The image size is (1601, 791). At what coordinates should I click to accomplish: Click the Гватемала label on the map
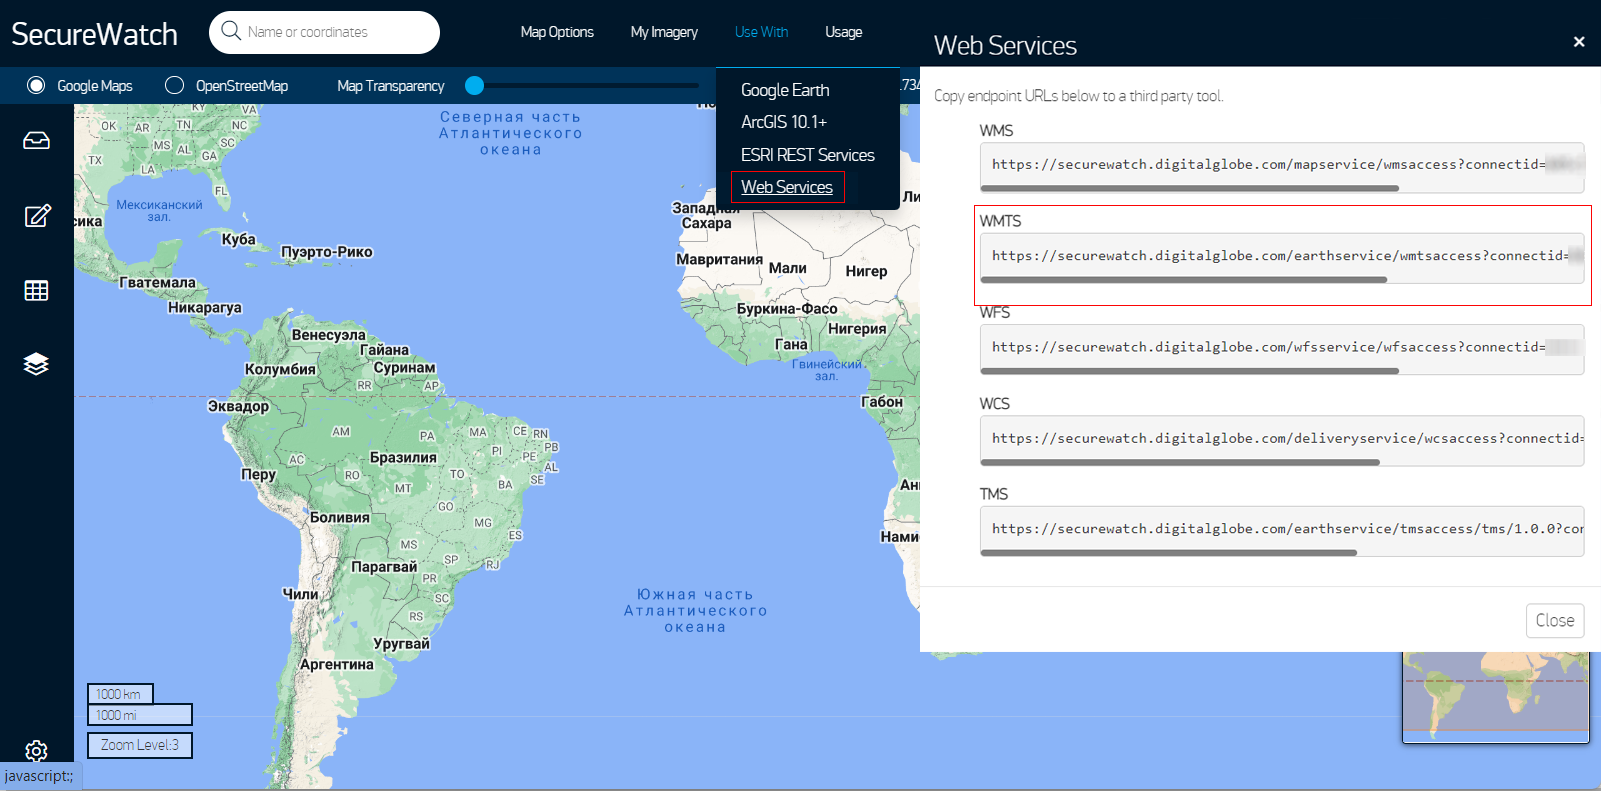(157, 283)
